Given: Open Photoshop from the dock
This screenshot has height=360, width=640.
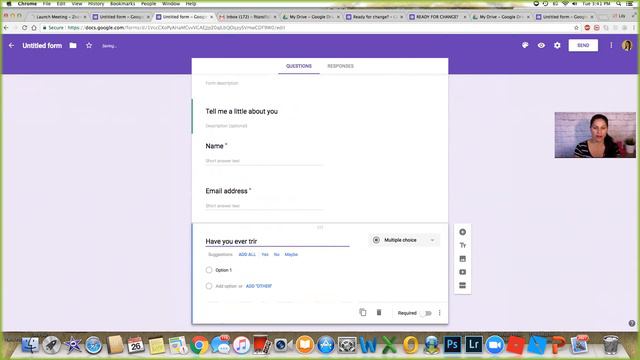Looking at the screenshot, I should point(452,345).
